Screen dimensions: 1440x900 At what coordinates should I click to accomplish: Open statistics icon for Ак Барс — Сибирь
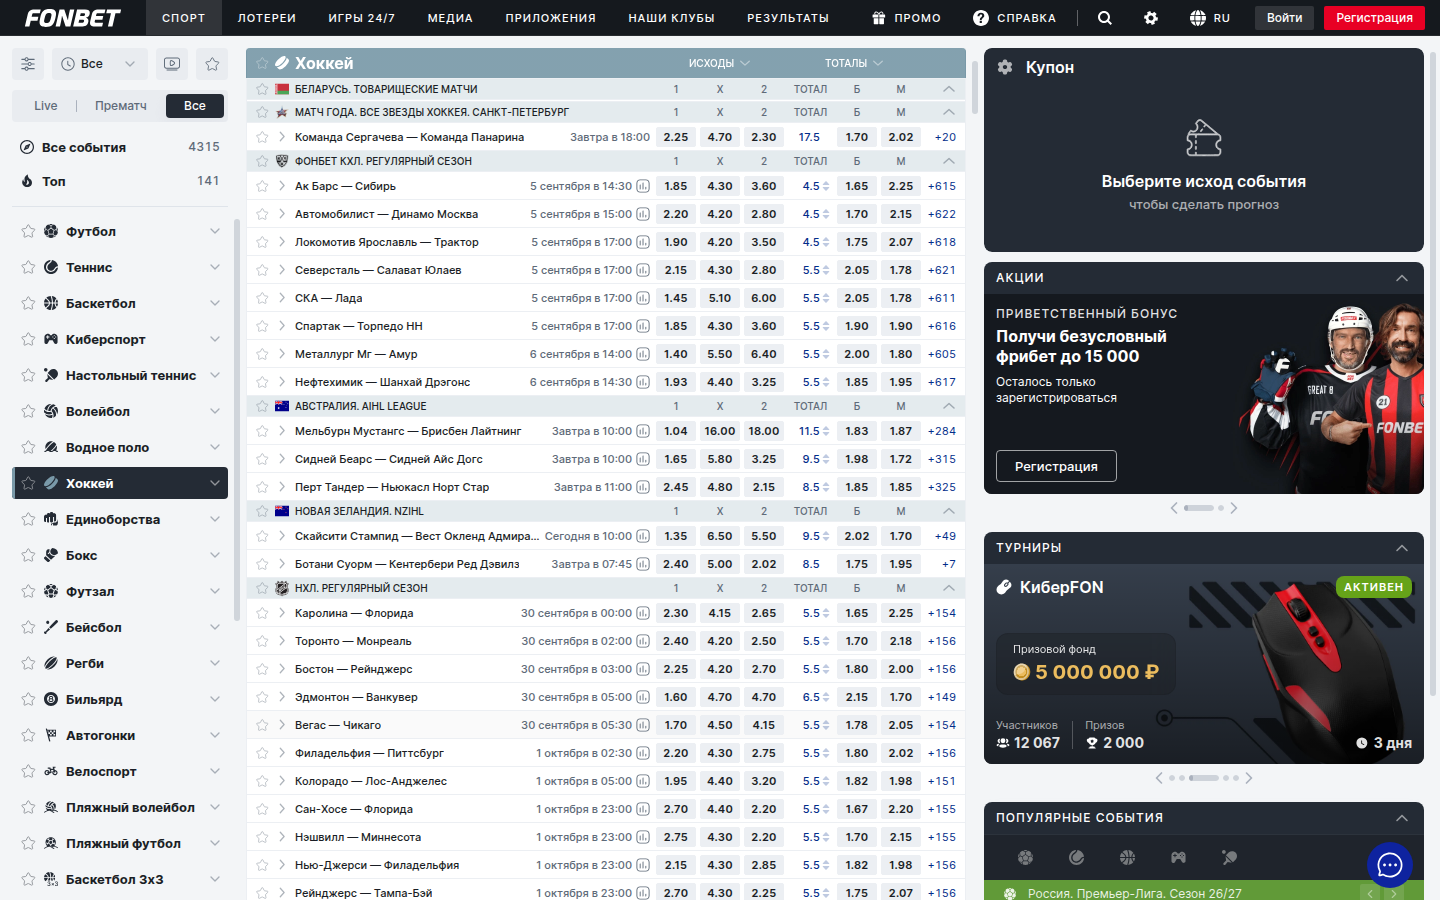[x=643, y=186]
